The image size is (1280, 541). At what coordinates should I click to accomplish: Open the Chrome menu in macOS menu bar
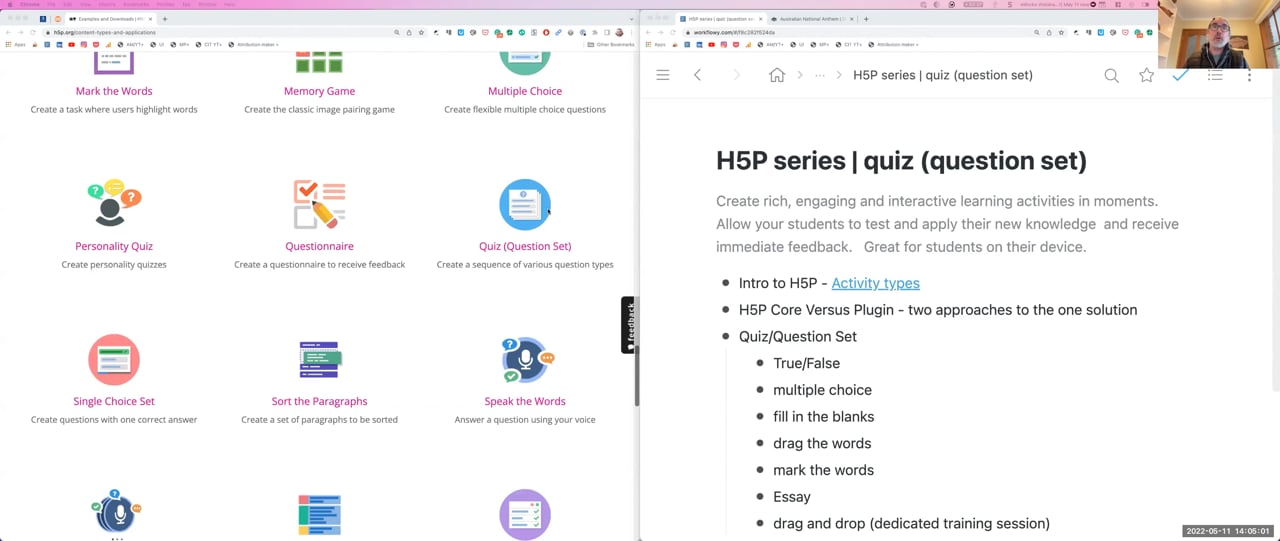31,4
